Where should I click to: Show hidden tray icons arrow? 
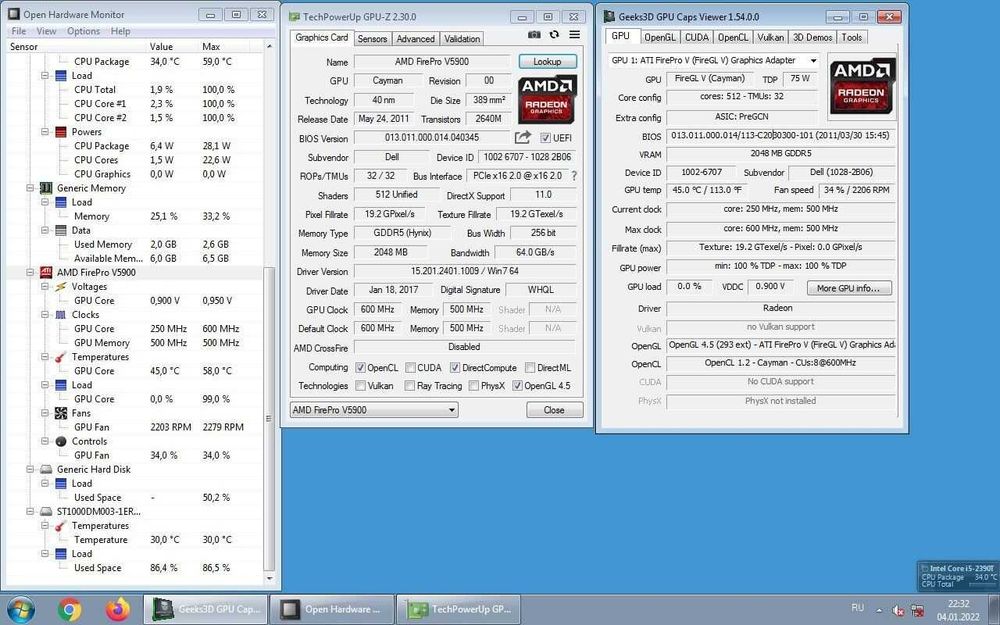[x=879, y=610]
